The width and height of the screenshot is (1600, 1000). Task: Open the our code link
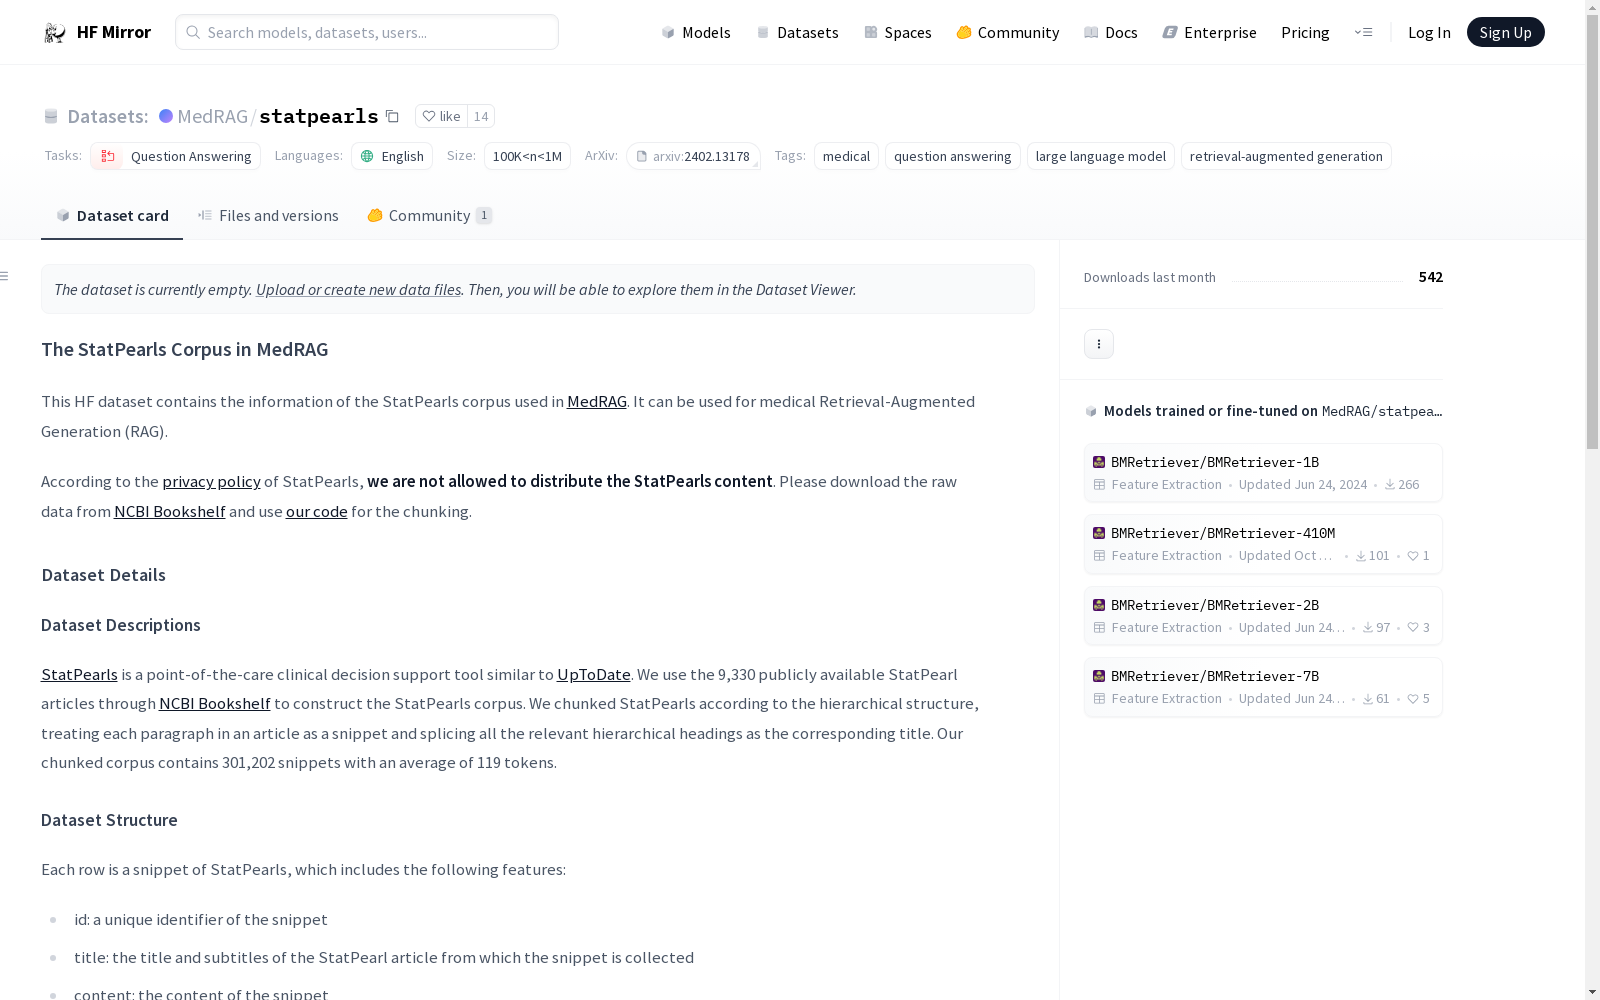[x=317, y=511]
